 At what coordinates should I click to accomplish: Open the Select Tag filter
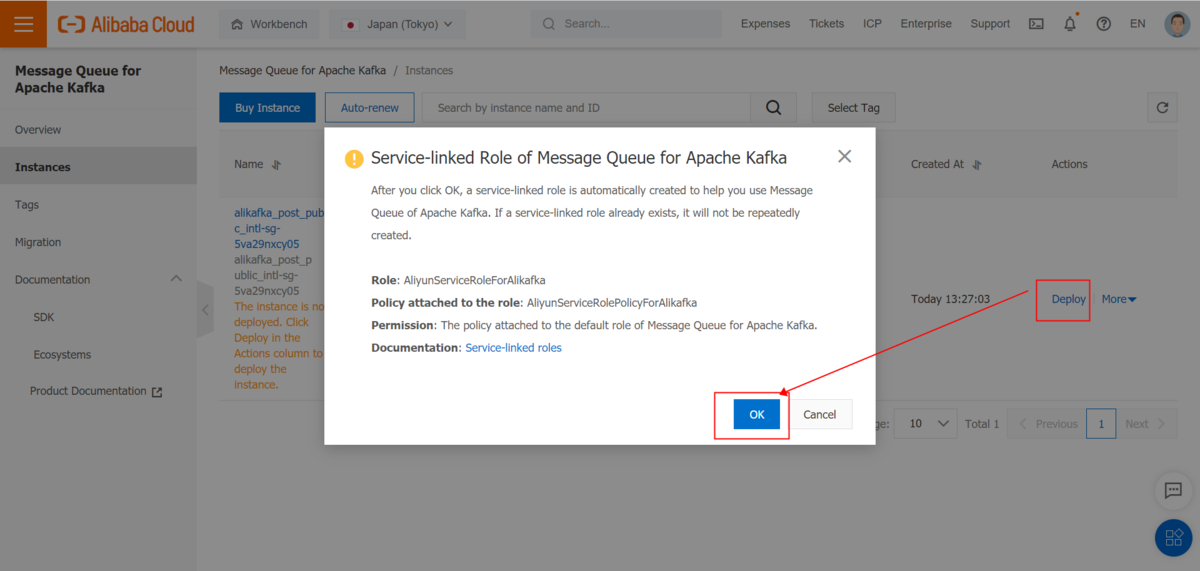point(853,108)
